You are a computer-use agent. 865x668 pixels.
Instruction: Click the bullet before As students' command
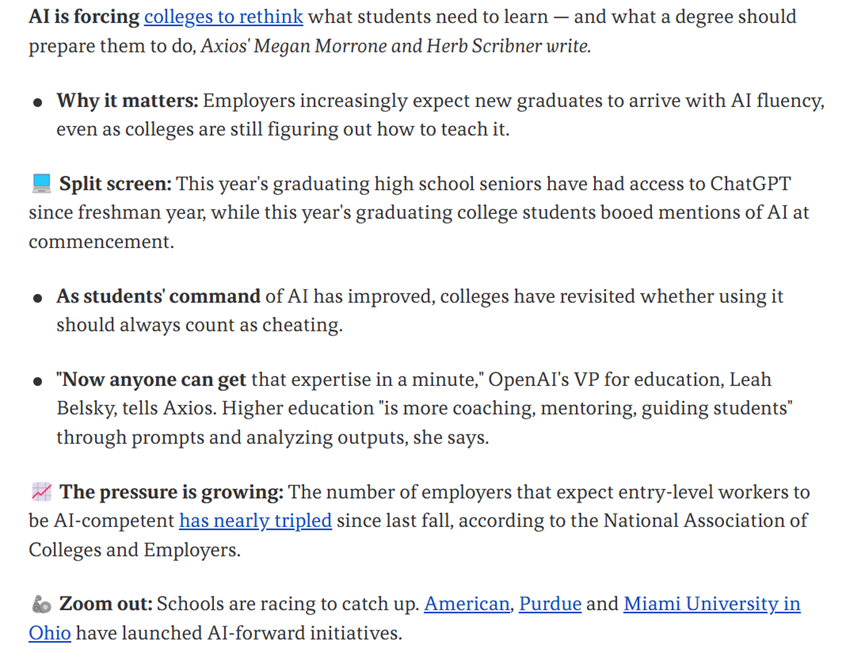tap(38, 298)
